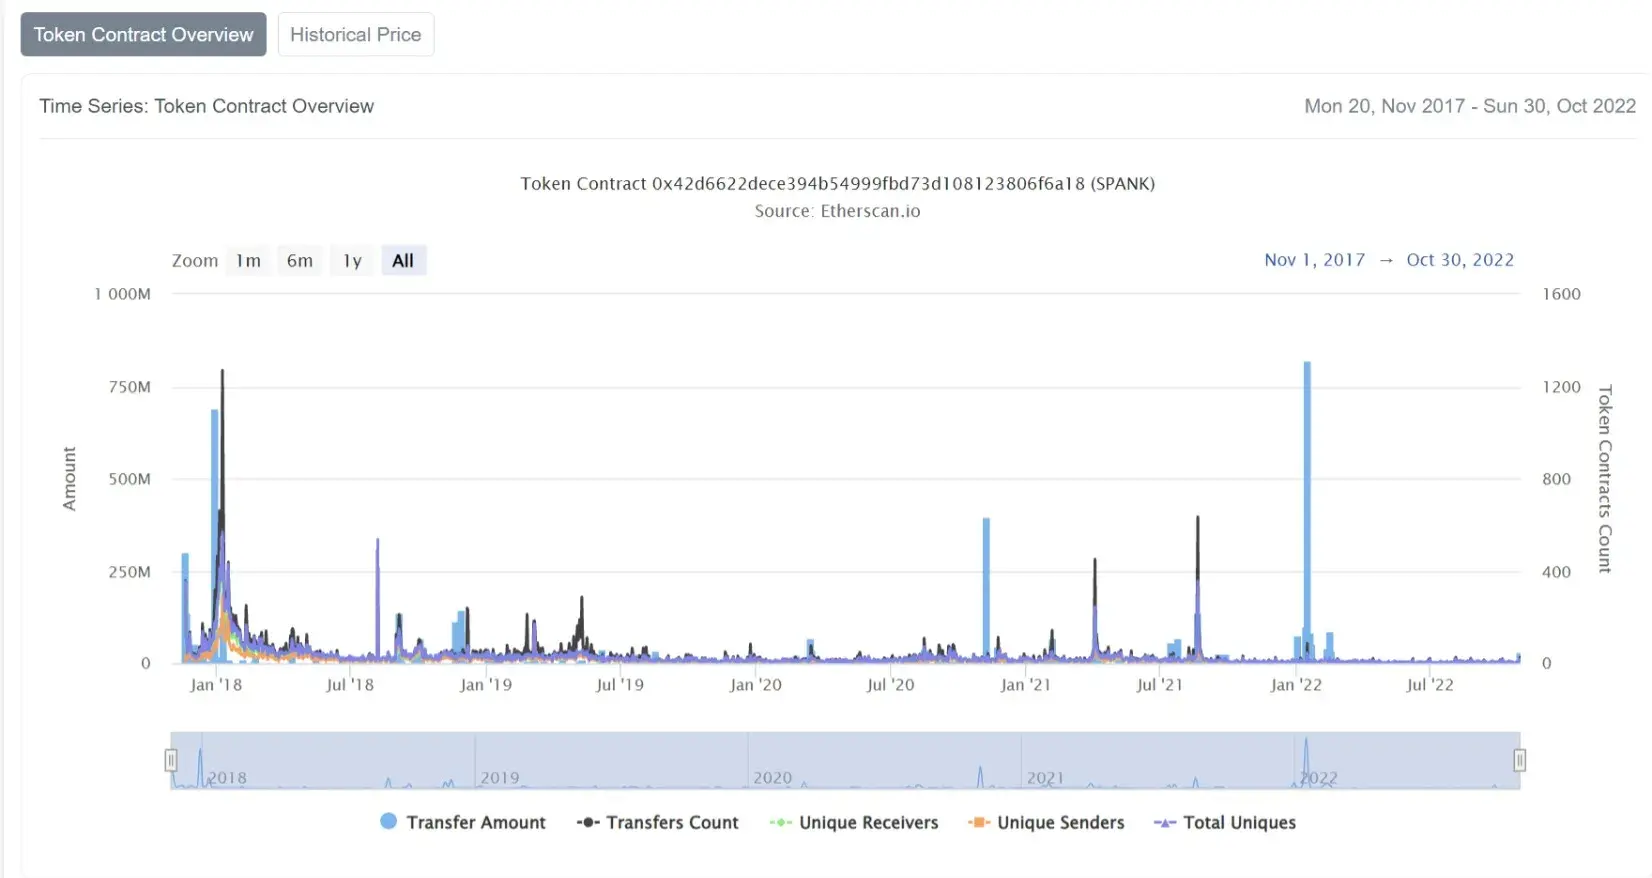Set zoom range to 6m
This screenshot has width=1652, height=878.
point(300,261)
